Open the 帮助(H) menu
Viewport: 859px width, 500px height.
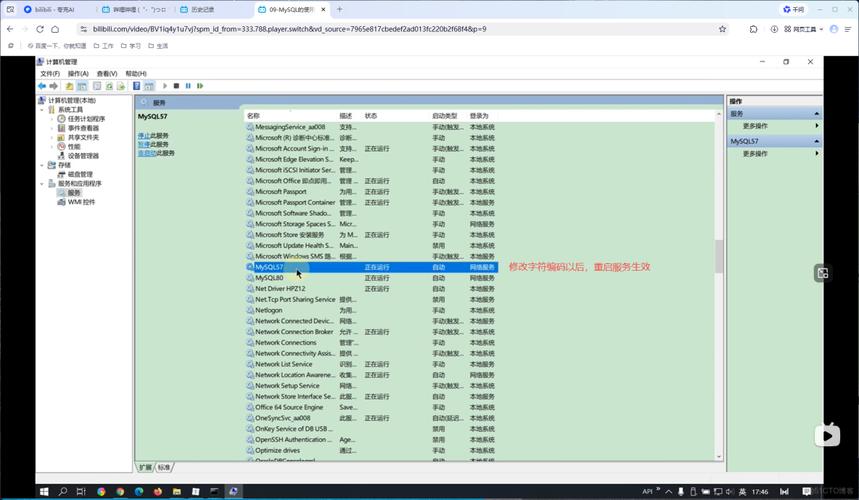coord(136,73)
